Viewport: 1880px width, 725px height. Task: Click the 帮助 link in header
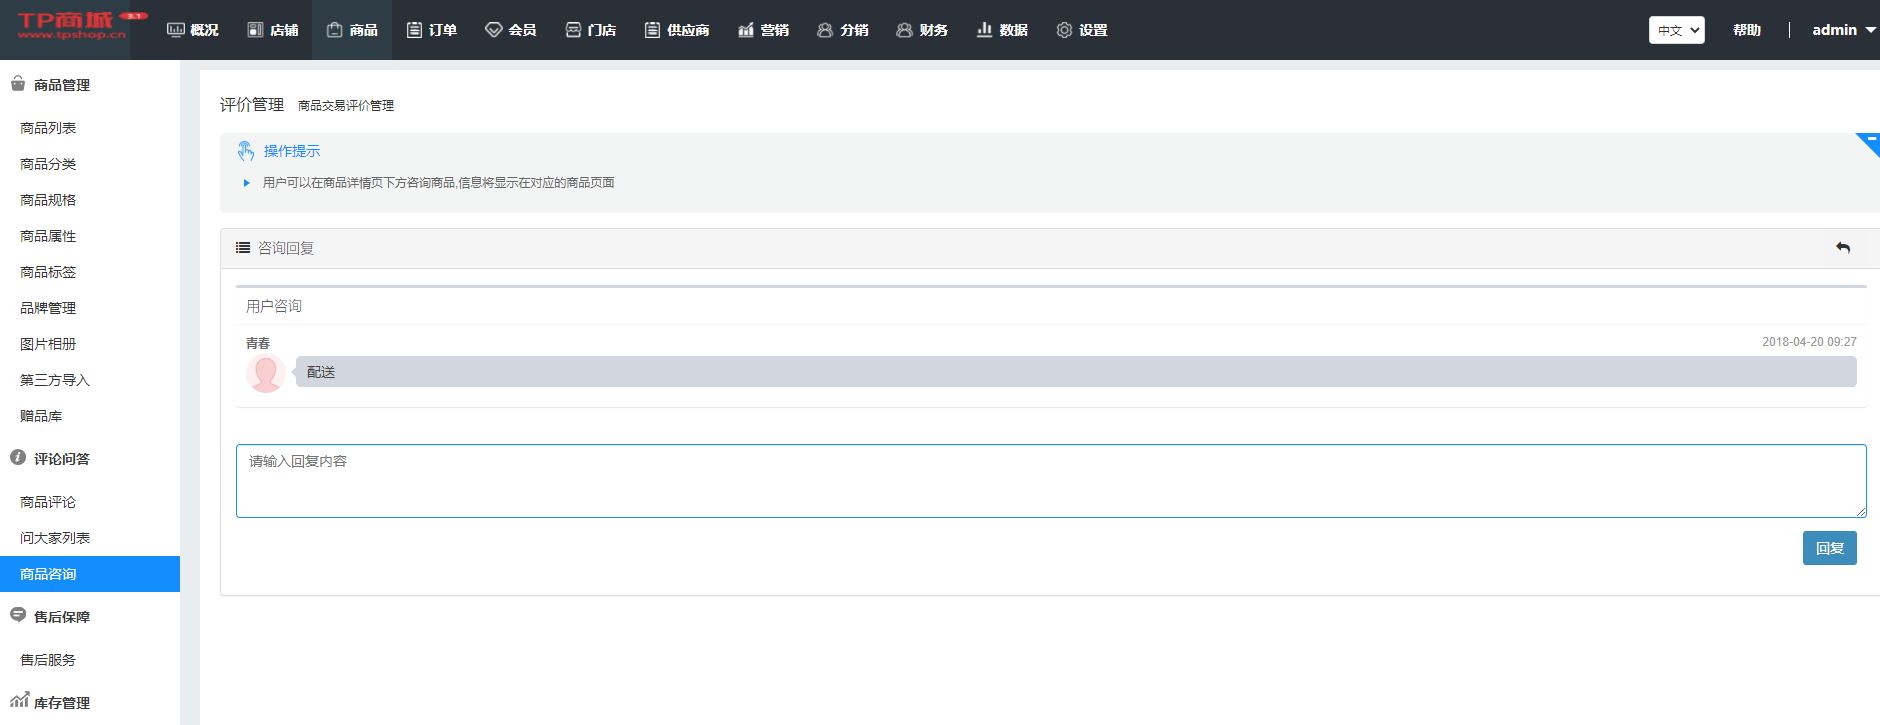[1747, 30]
